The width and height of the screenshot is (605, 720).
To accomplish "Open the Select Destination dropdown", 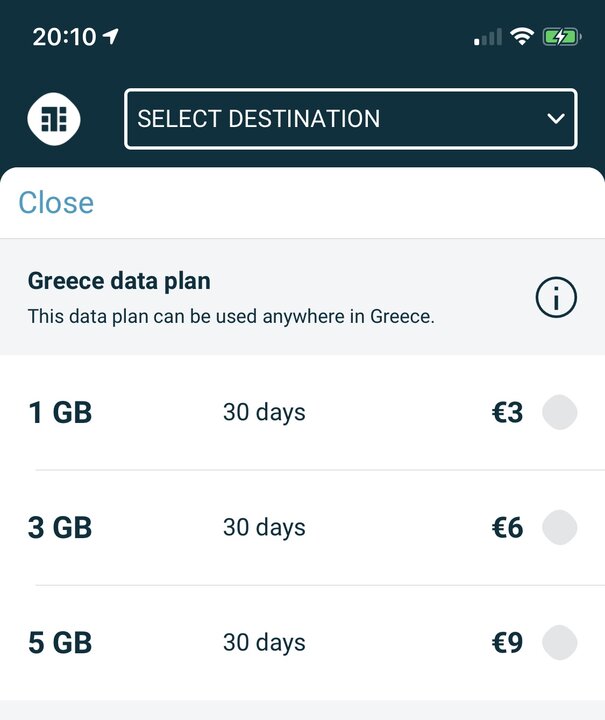I will (351, 119).
